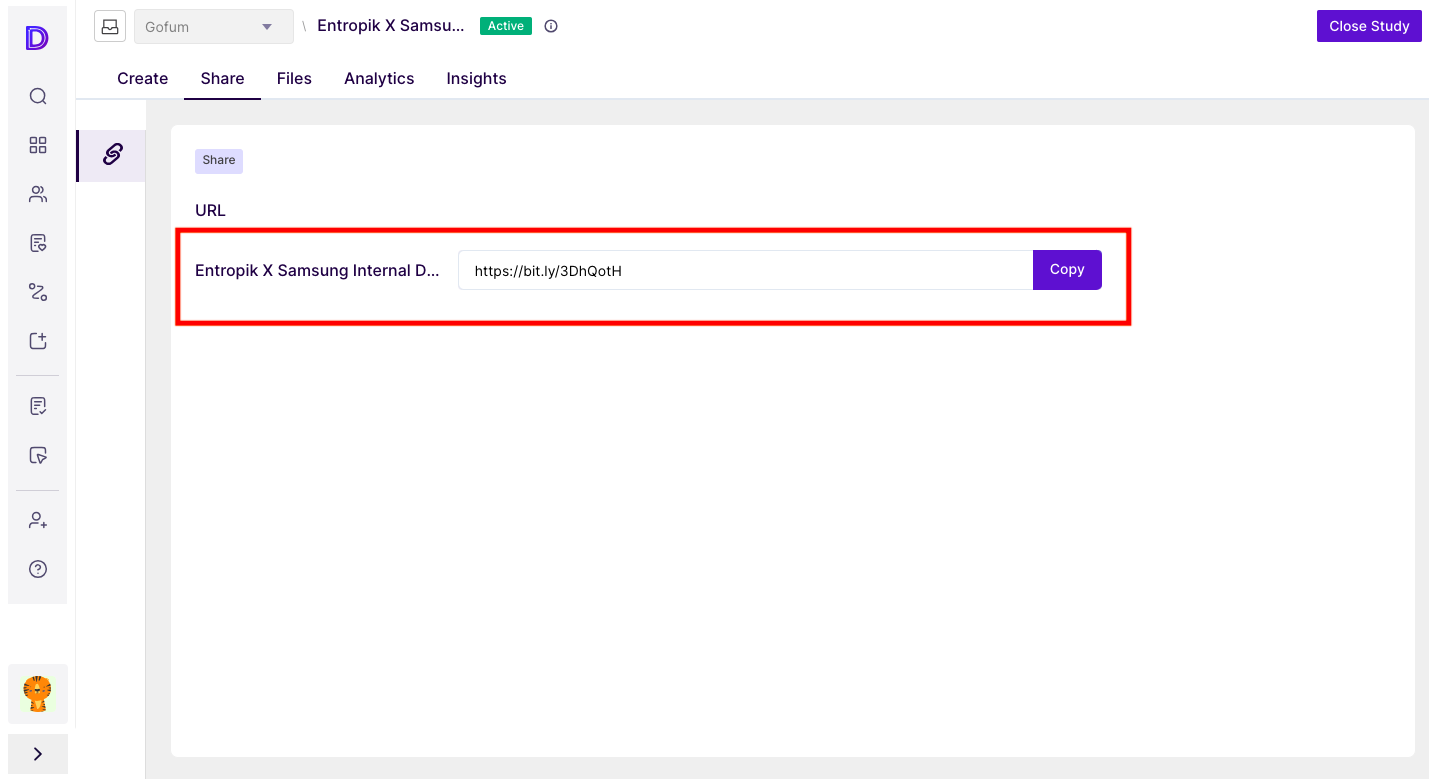Click the Entropik X Samsung Internal D... label
The height and width of the screenshot is (779, 1429).
[x=317, y=270]
